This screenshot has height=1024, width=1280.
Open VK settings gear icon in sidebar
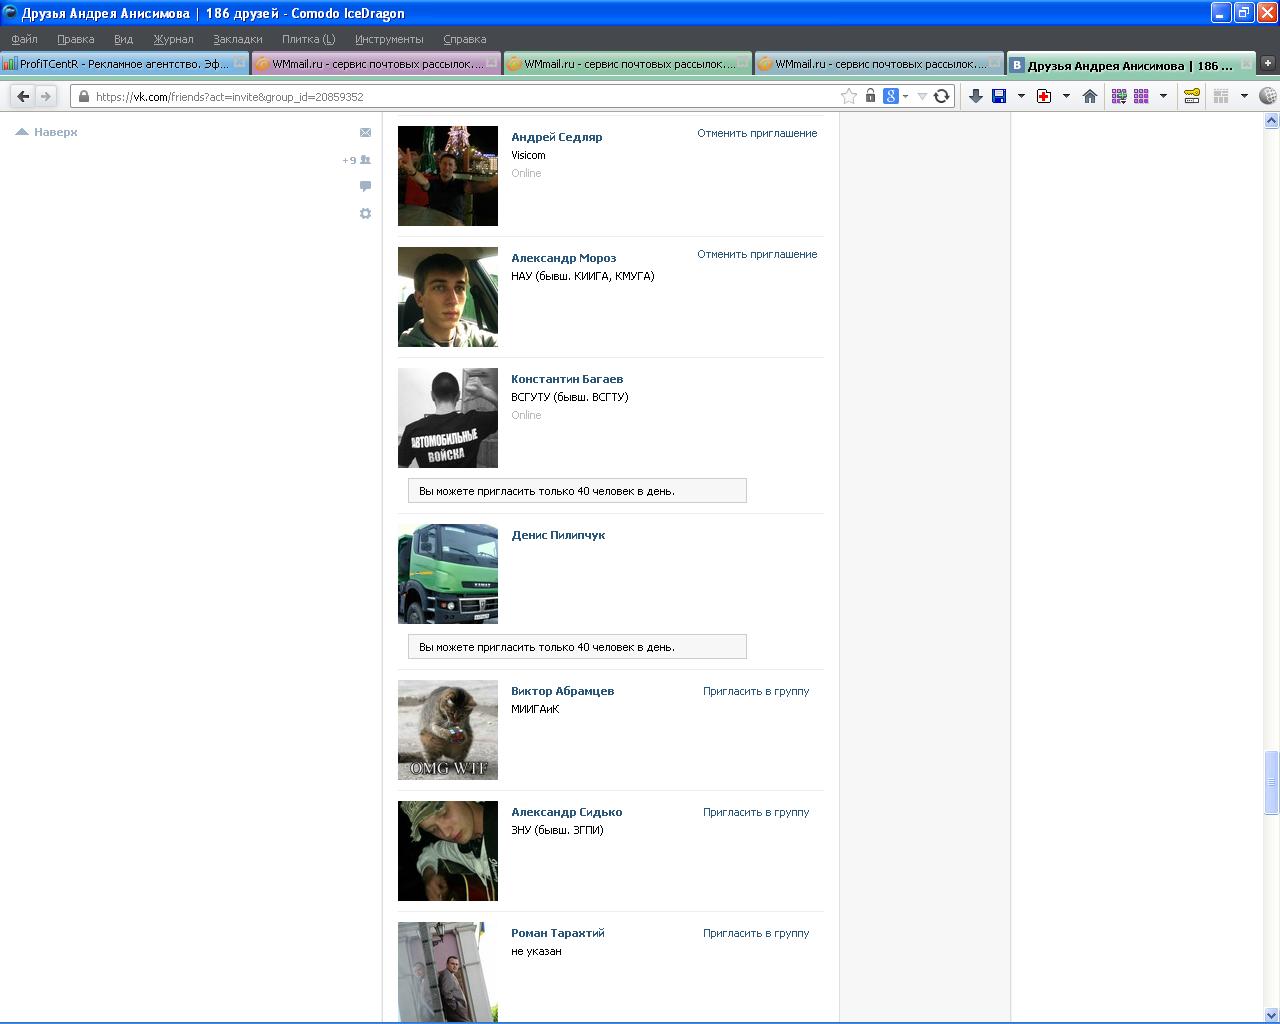pos(365,213)
